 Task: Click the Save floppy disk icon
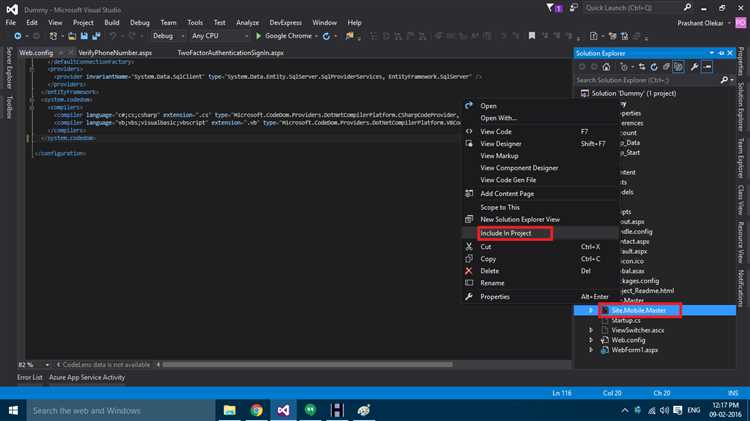click(x=84, y=36)
